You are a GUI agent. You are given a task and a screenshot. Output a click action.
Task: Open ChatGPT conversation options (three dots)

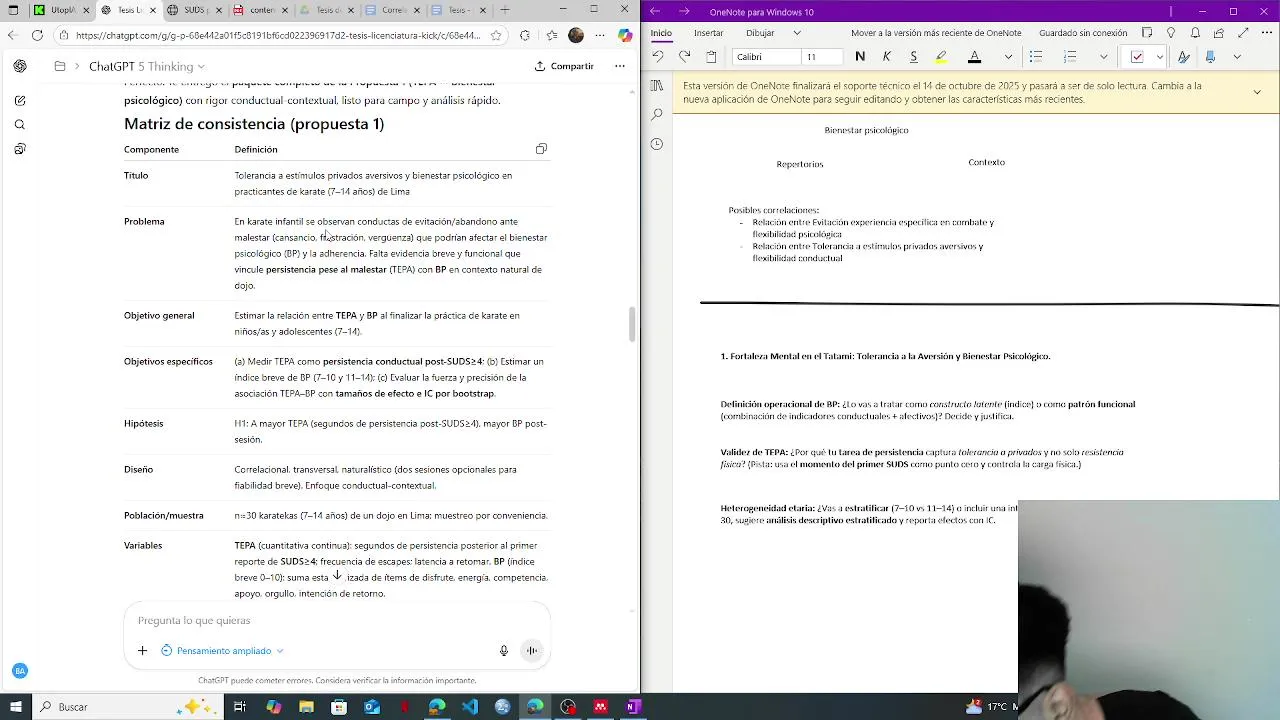click(620, 66)
